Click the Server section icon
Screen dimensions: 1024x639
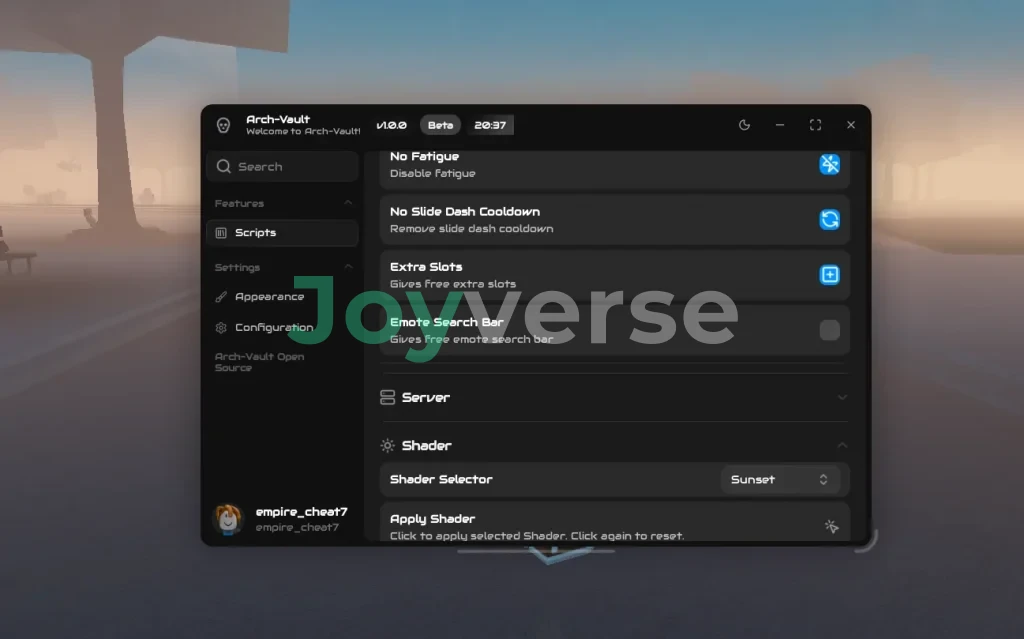click(388, 397)
